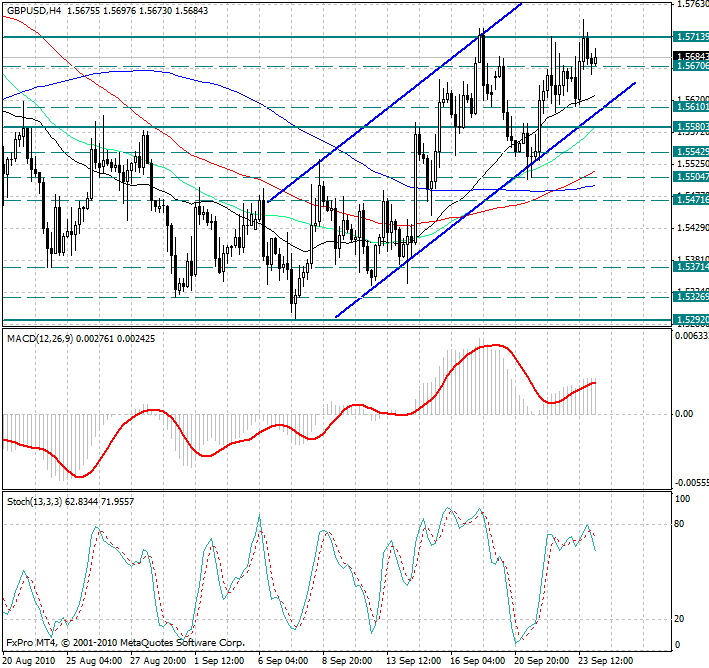The width and height of the screenshot is (709, 668).
Task: Click the 1.5542 level price tag
Action: [x=691, y=152]
